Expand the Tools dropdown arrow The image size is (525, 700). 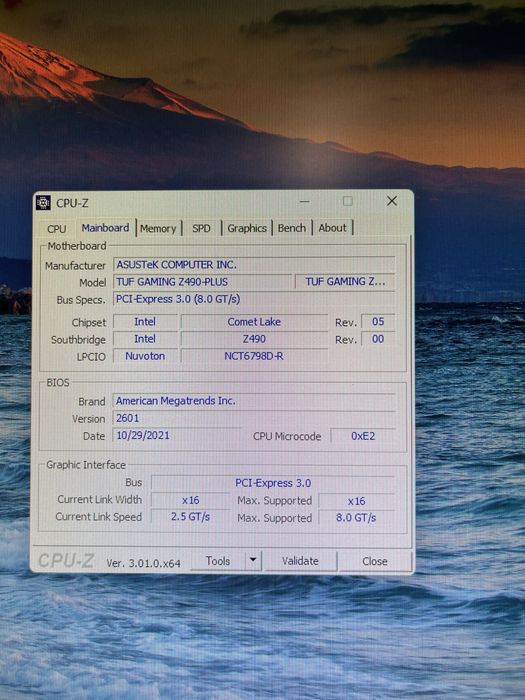click(253, 560)
